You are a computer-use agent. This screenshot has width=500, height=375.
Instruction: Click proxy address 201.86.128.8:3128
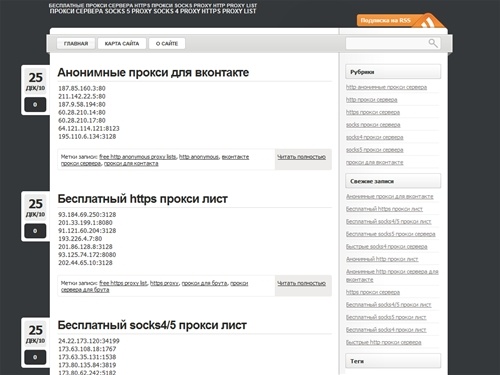(x=85, y=247)
